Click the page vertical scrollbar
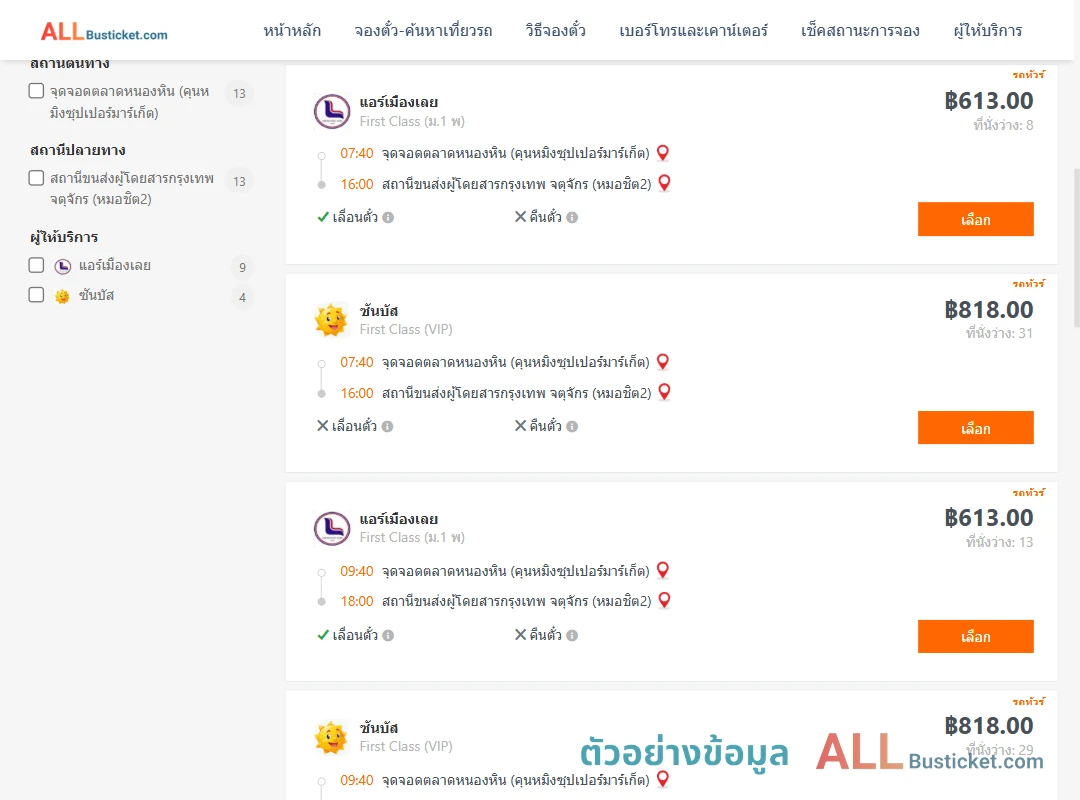This screenshot has height=800, width=1080. coord(1077,248)
